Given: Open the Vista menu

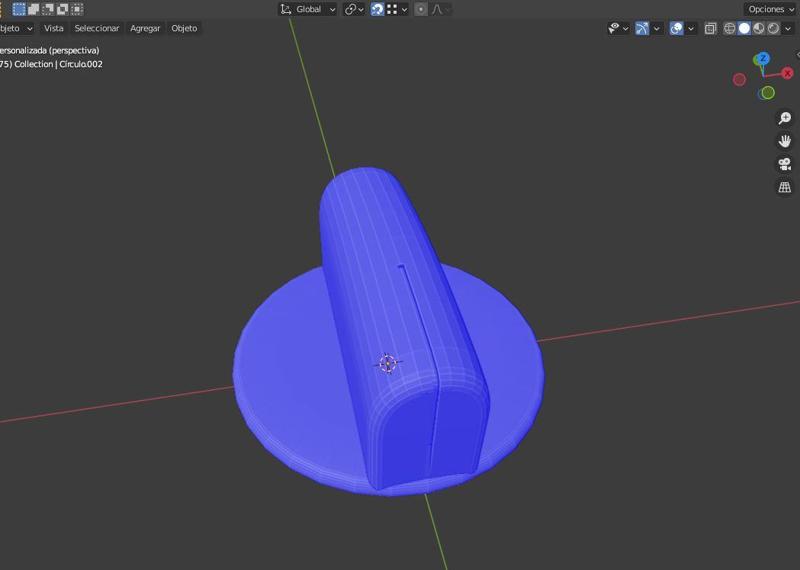Looking at the screenshot, I should [53, 29].
